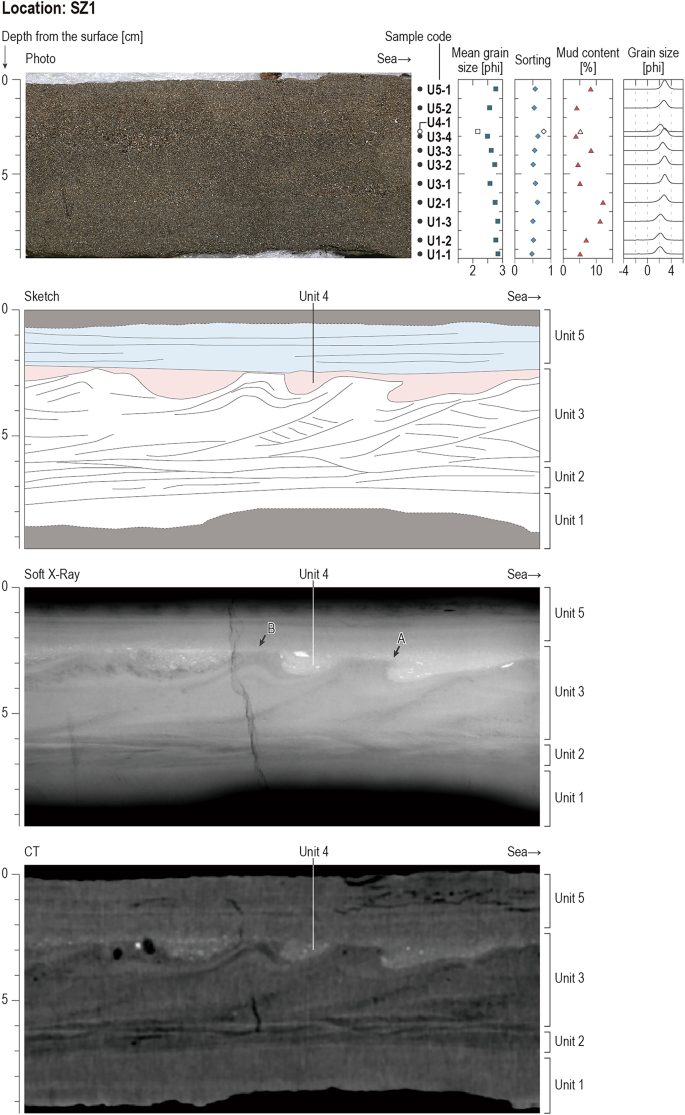Viewport: 685px width, 1115px height.
Task: Select the 'Grain size [phi]' column header
Action: [653, 60]
